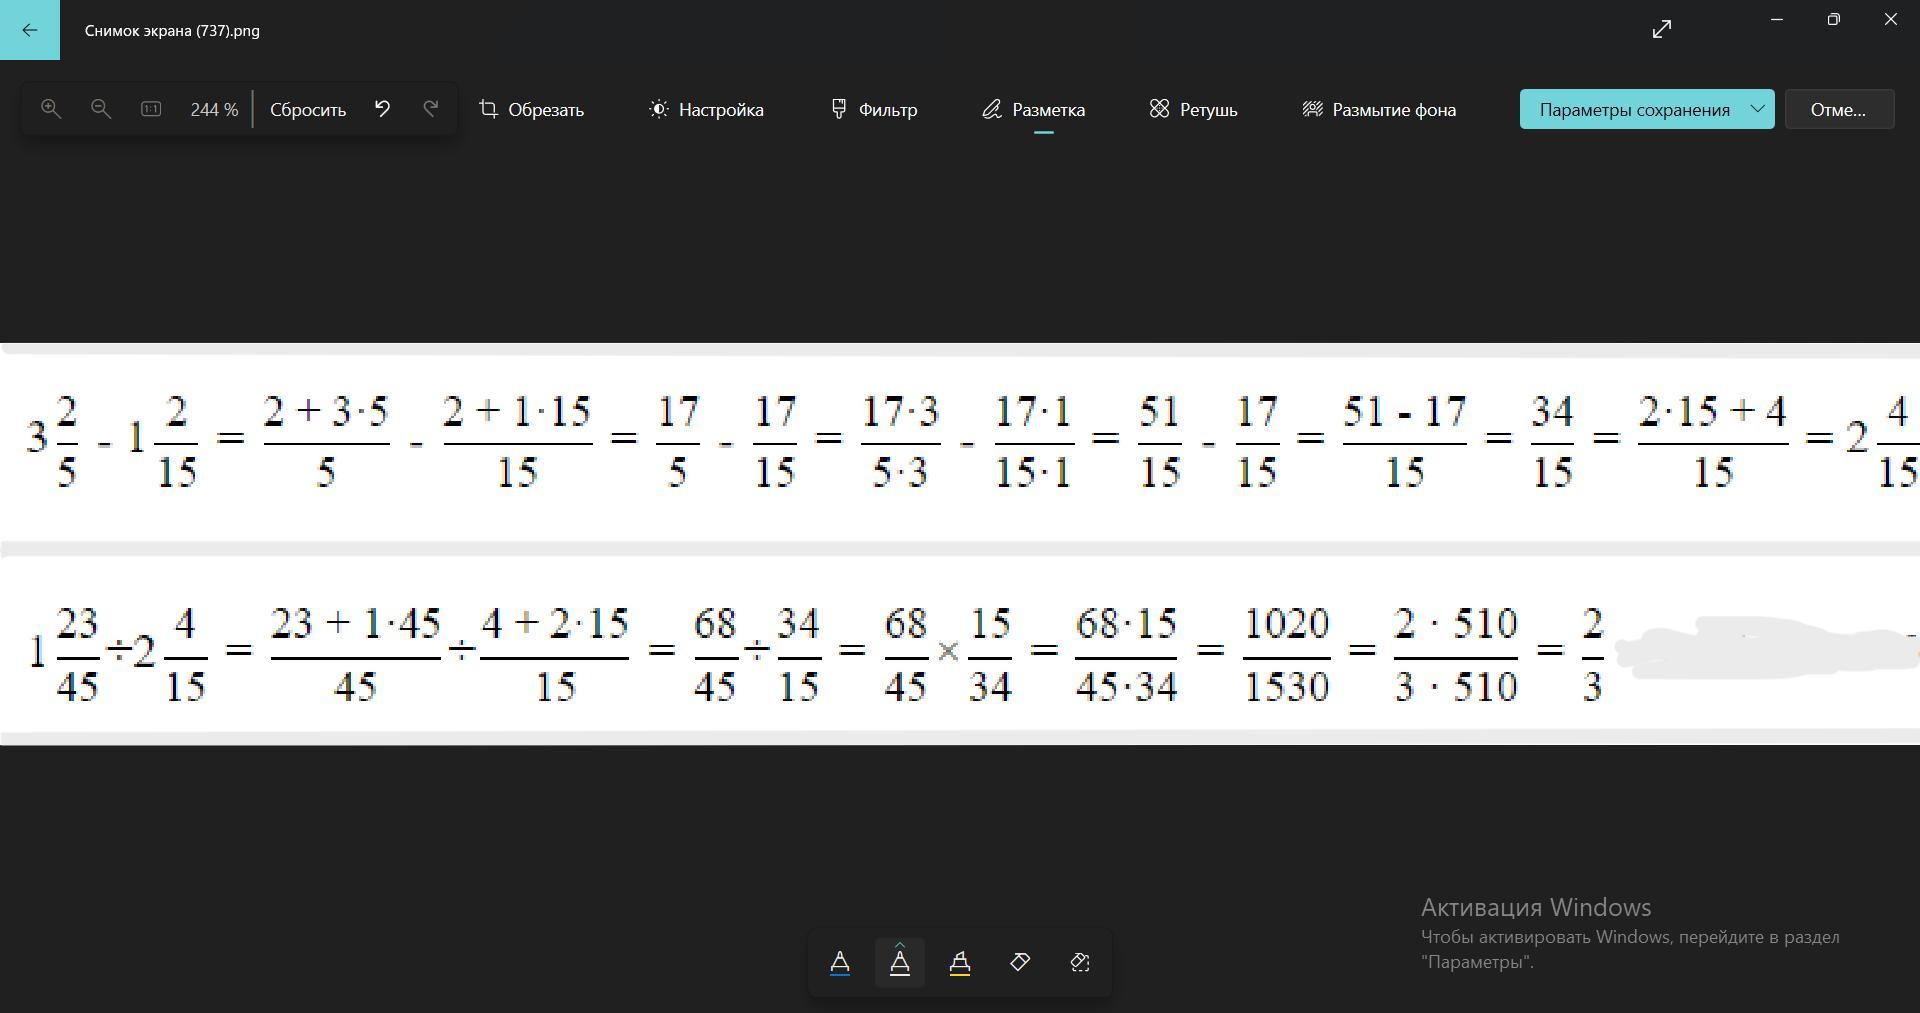Click the 1:1 actual size icon
This screenshot has height=1013, width=1920.
point(151,109)
